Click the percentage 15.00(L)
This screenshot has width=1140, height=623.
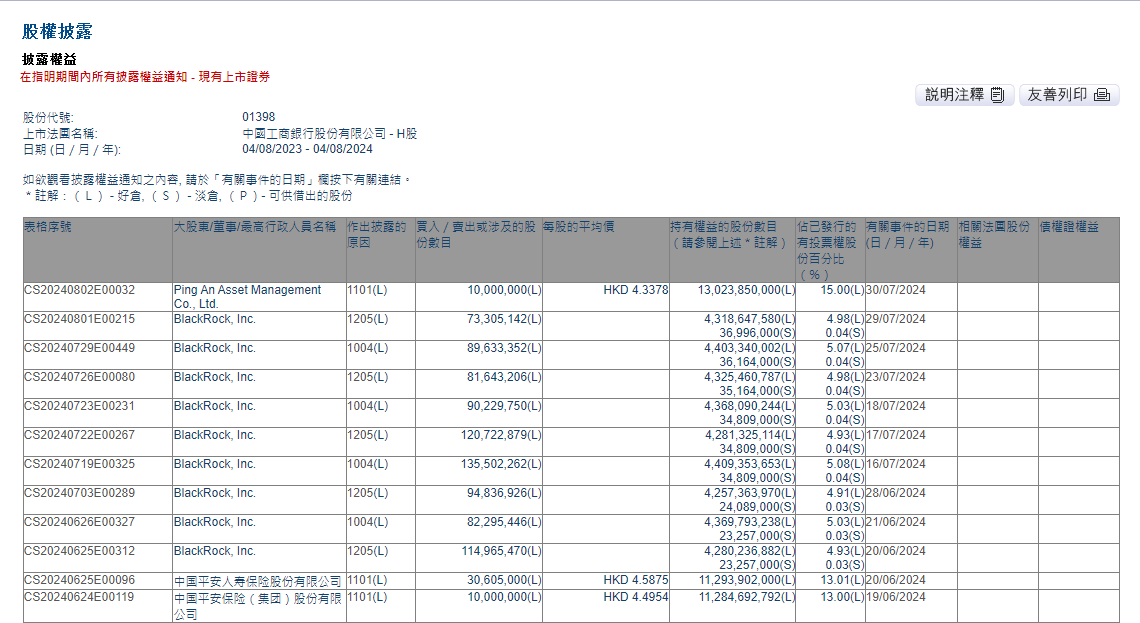pyautogui.click(x=843, y=290)
